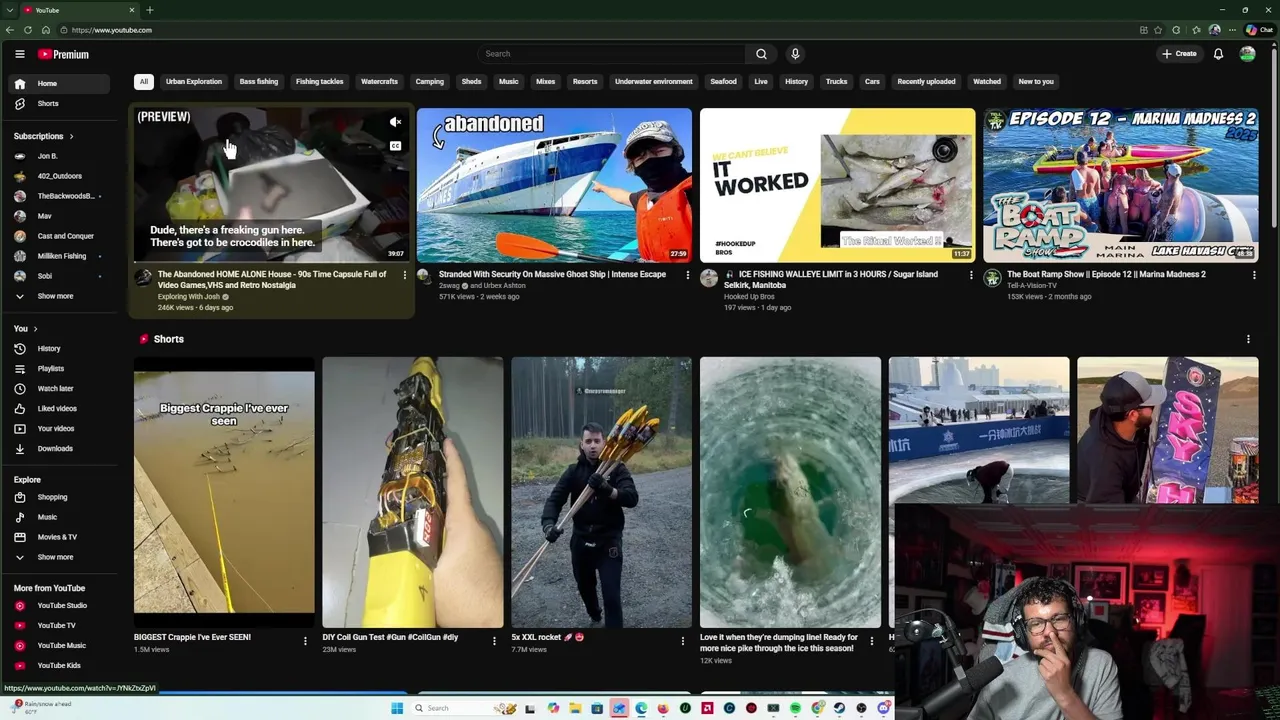Image resolution: width=1280 pixels, height=720 pixels.
Task: Open Spotify from the Windows taskbar
Action: (795, 708)
